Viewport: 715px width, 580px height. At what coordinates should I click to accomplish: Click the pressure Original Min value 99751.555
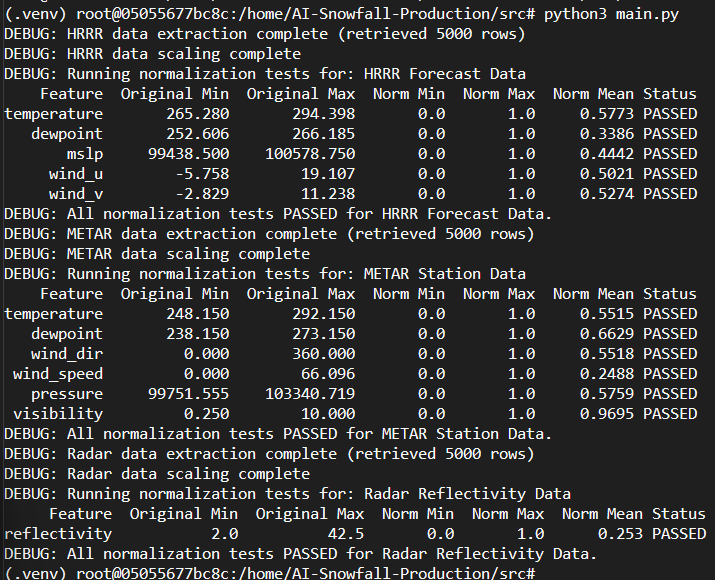188,394
